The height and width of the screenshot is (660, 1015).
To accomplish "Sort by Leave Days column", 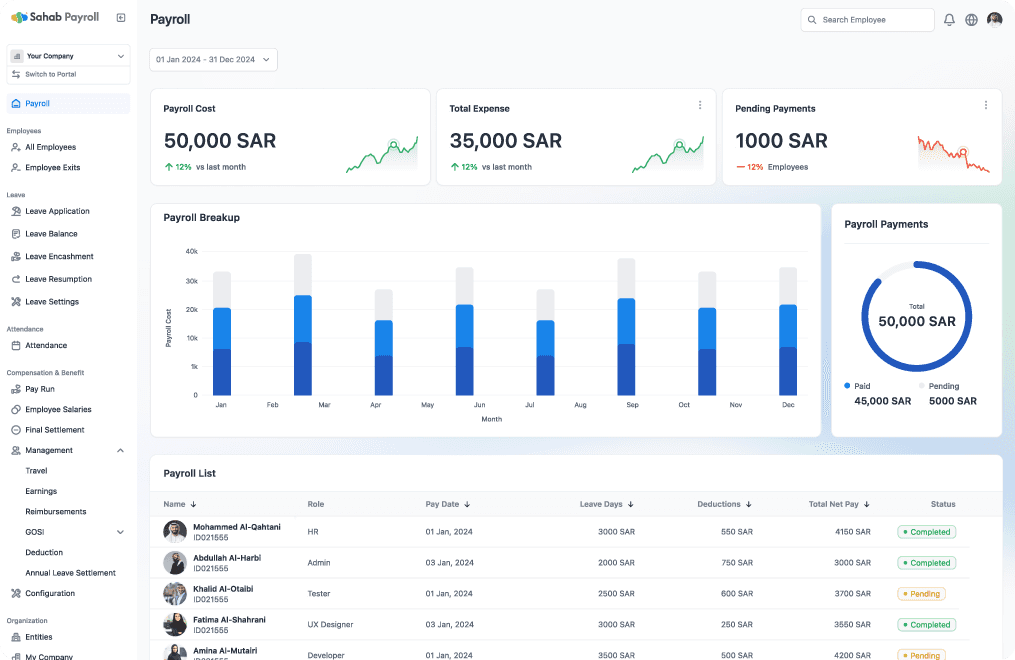I will coord(607,504).
